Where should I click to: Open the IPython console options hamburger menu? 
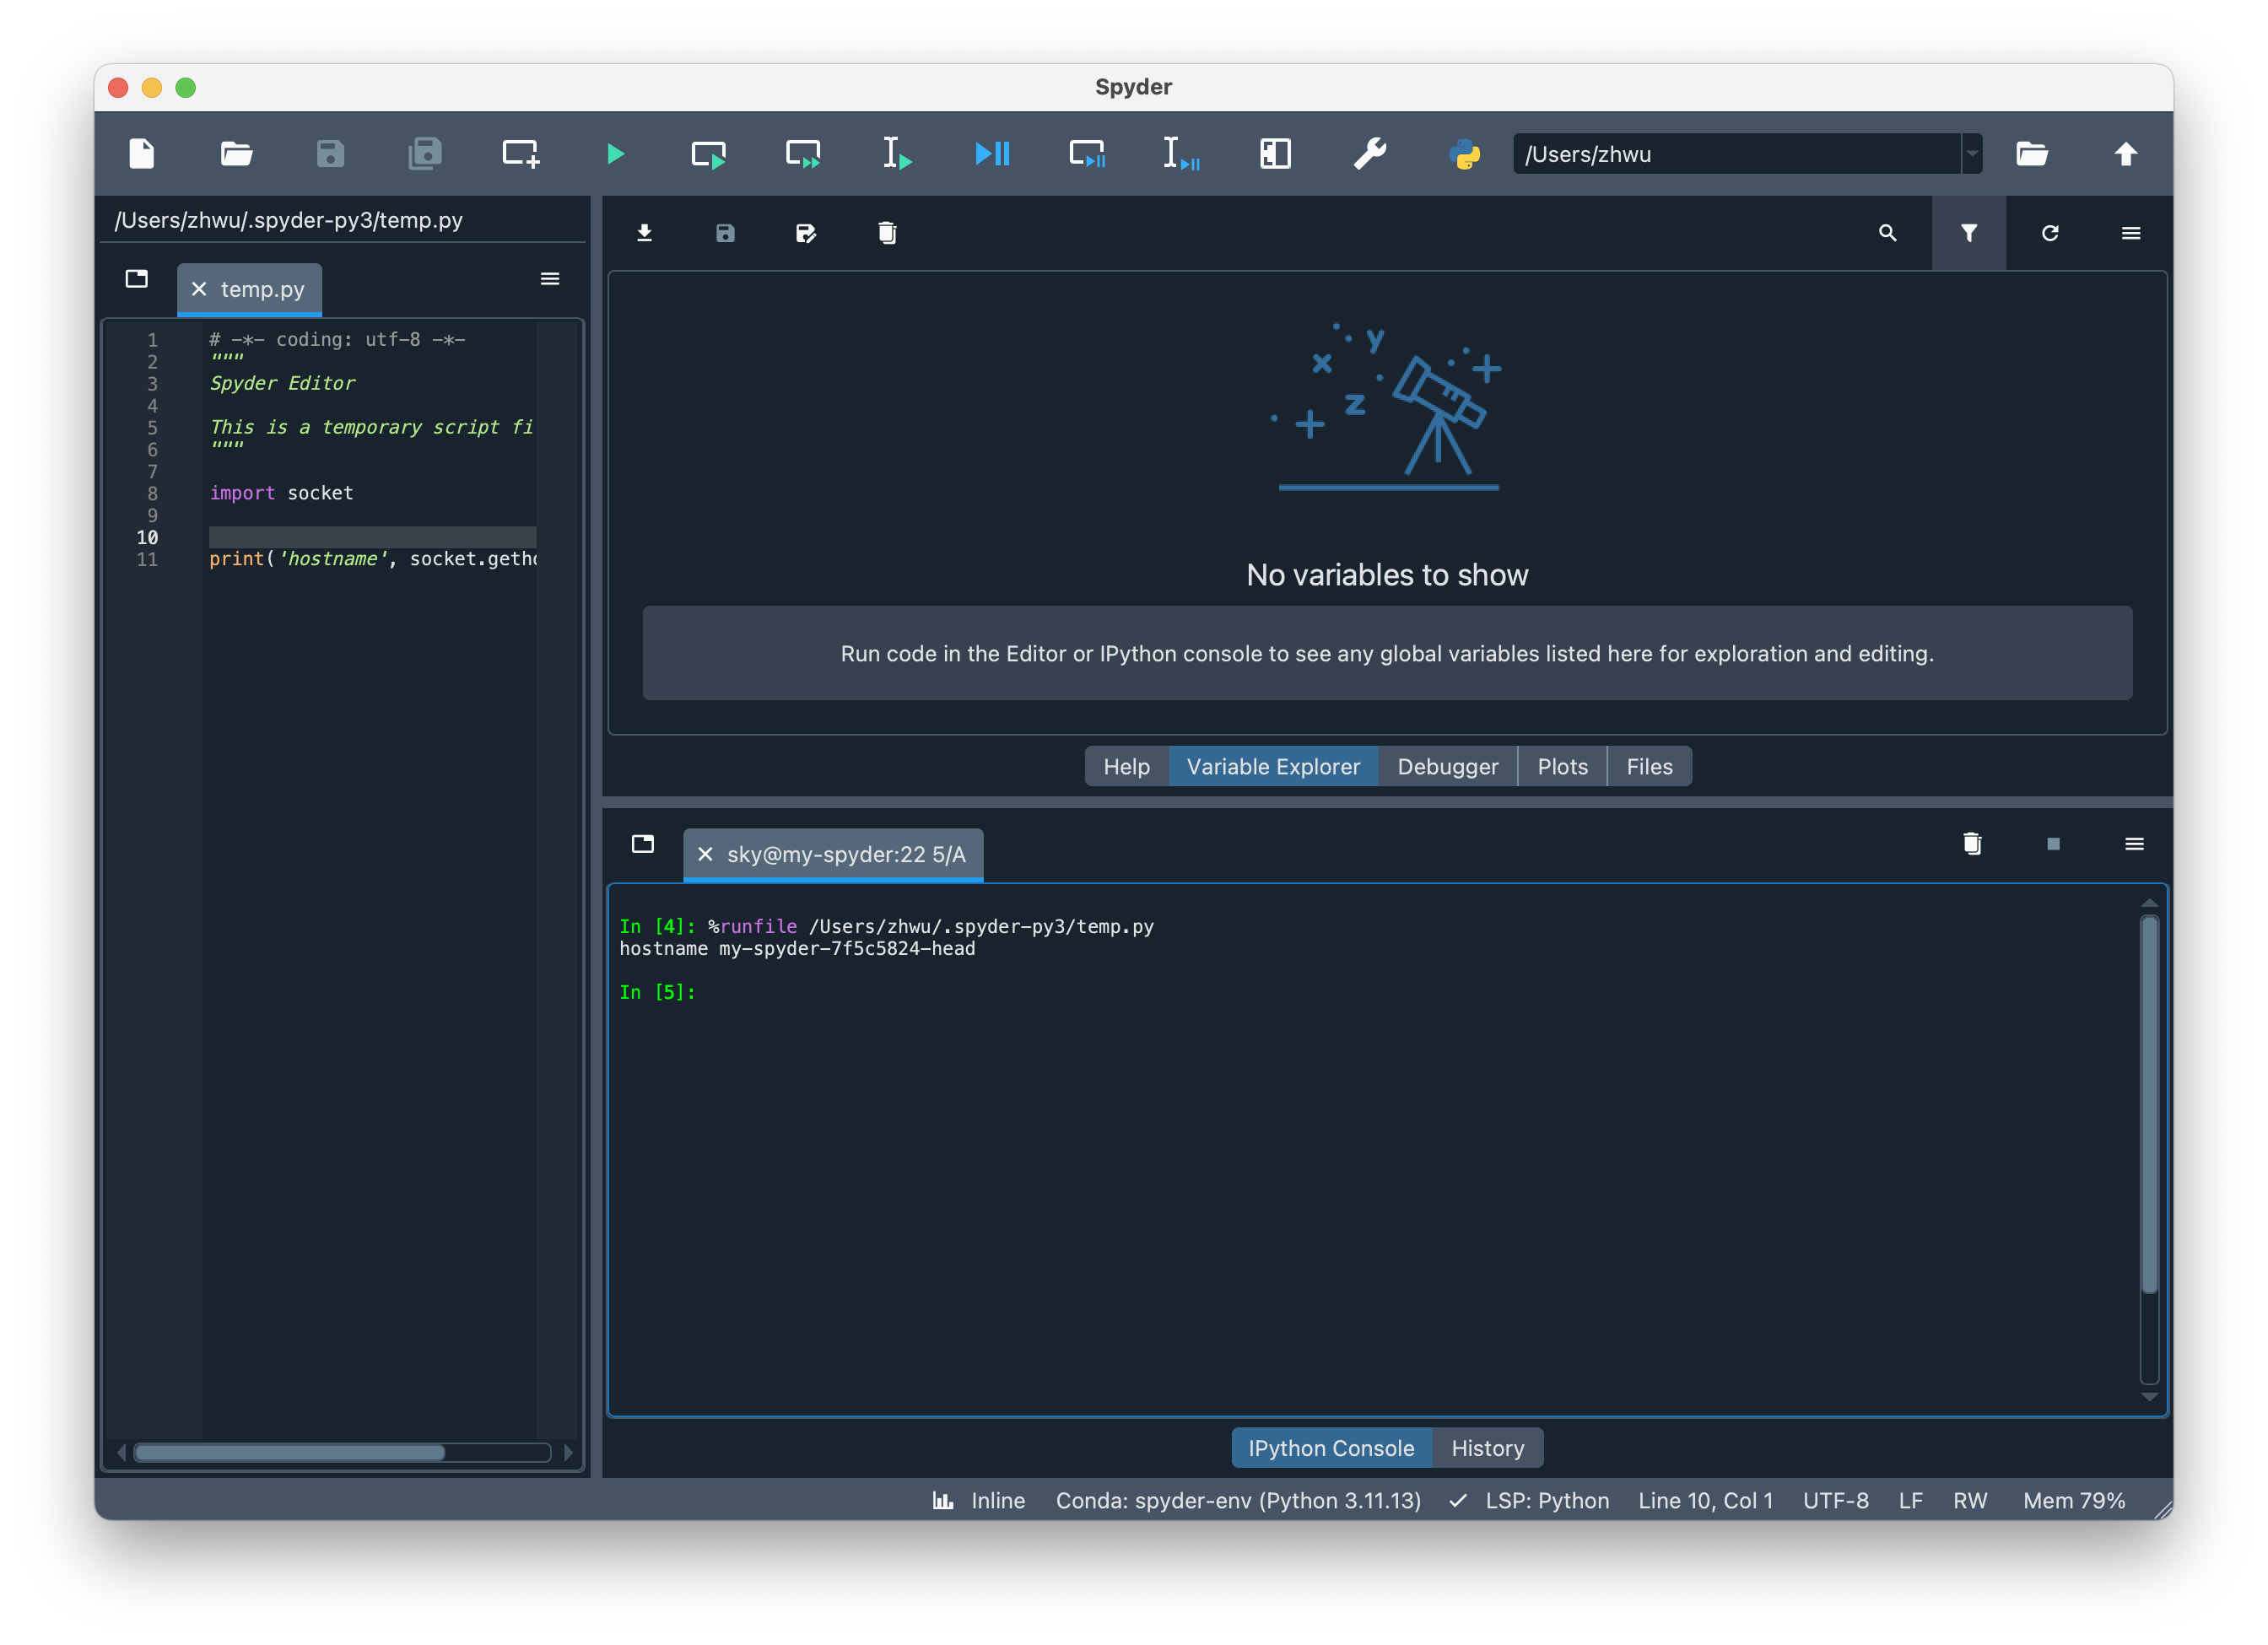pyautogui.click(x=2134, y=844)
